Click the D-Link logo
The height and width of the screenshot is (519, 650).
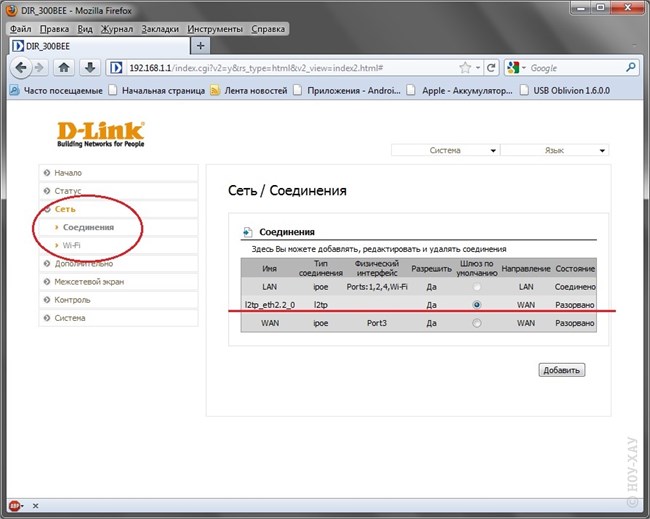pyautogui.click(x=101, y=134)
